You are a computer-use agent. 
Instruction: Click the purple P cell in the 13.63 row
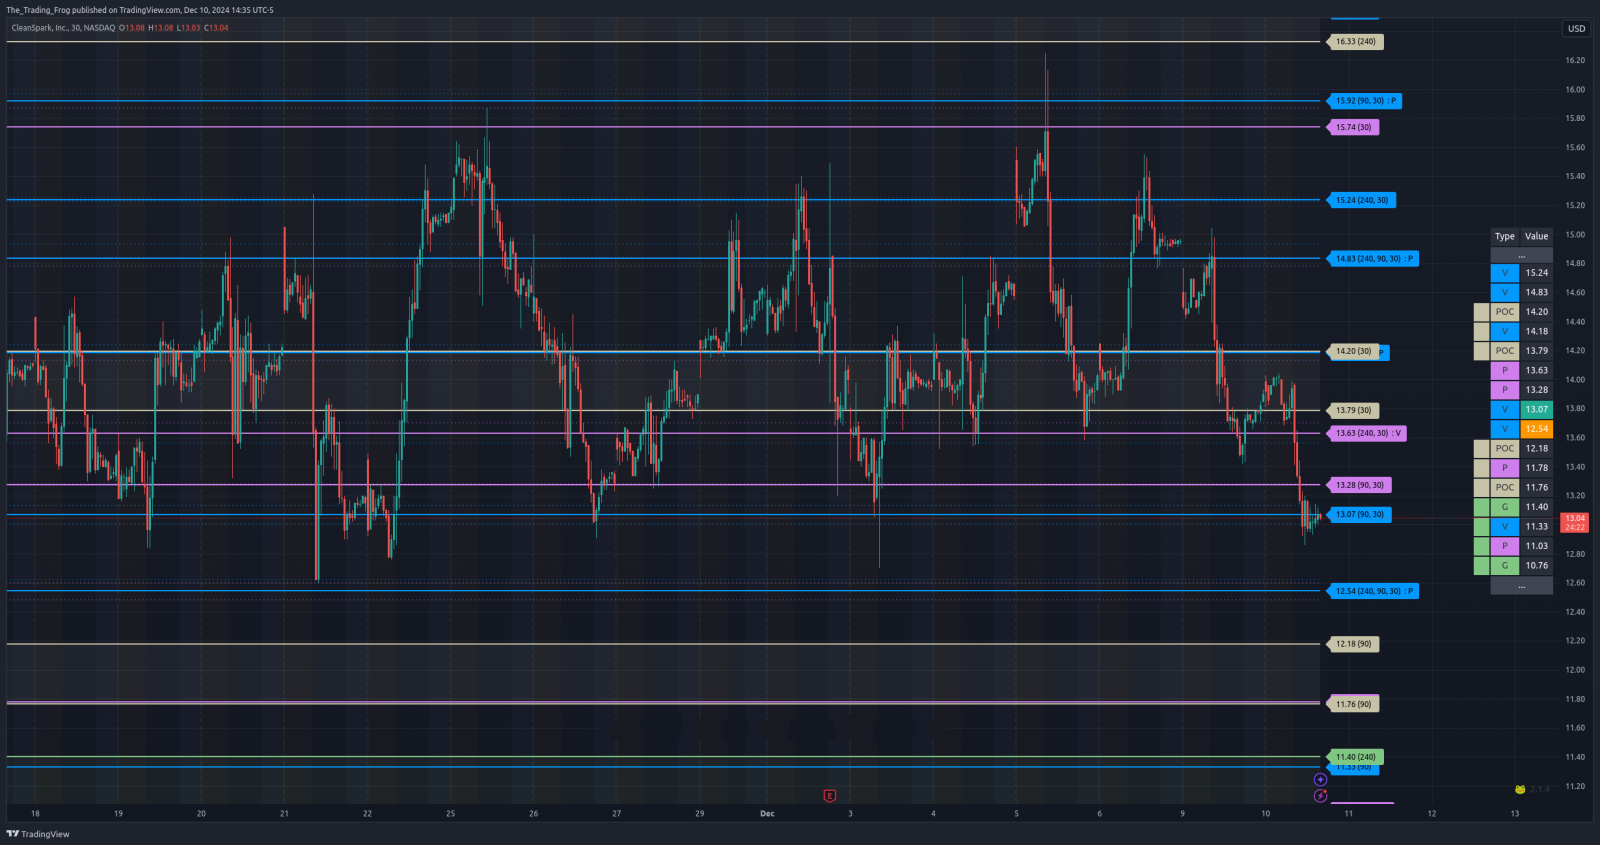(1505, 370)
